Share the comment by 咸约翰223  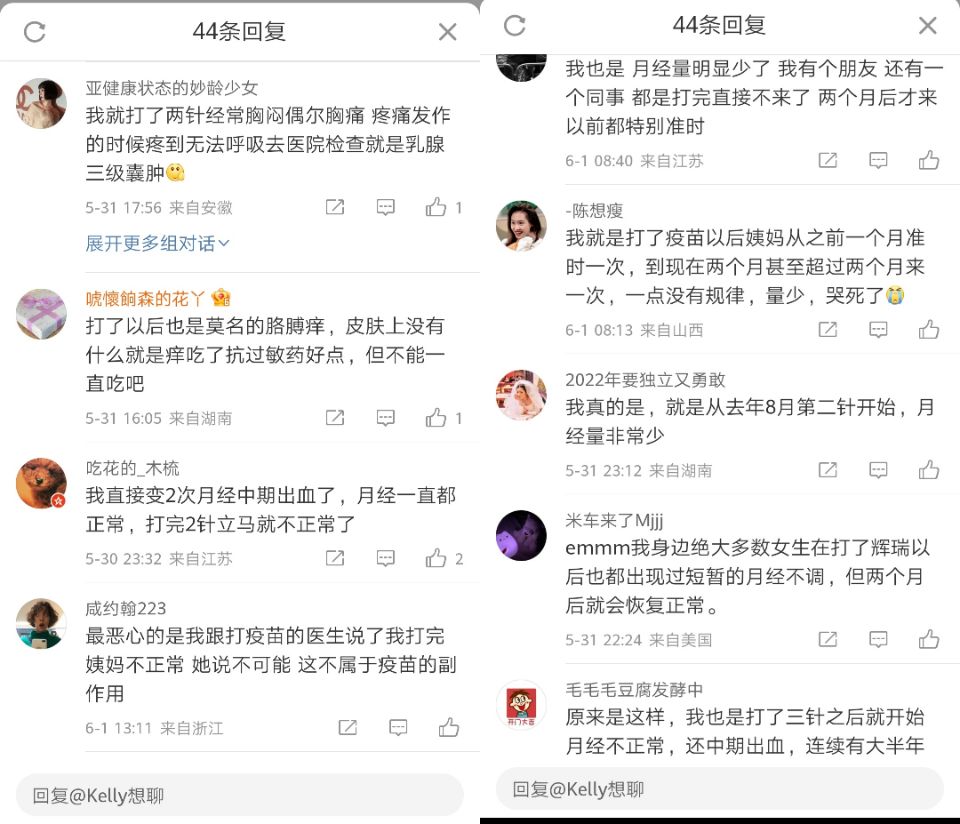coord(348,728)
